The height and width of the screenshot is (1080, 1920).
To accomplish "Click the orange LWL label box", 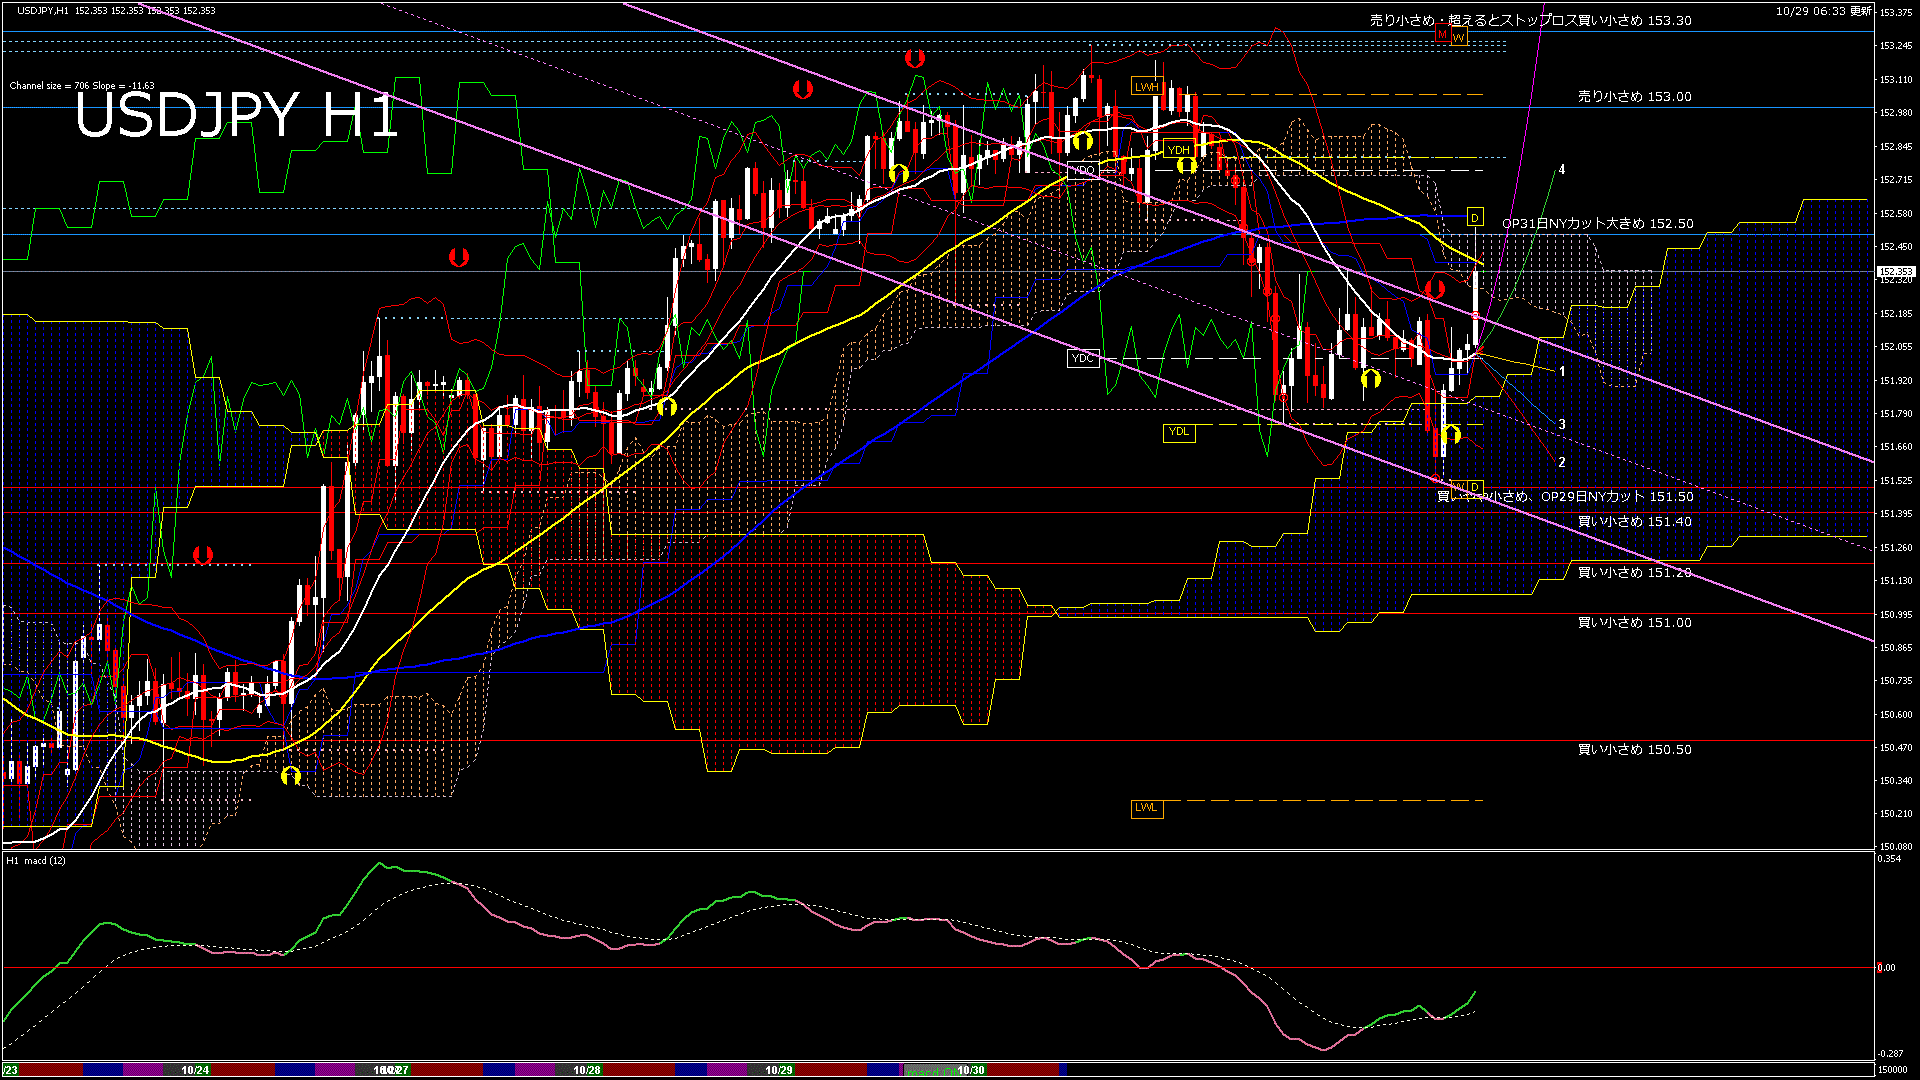I will pyautogui.click(x=1147, y=808).
